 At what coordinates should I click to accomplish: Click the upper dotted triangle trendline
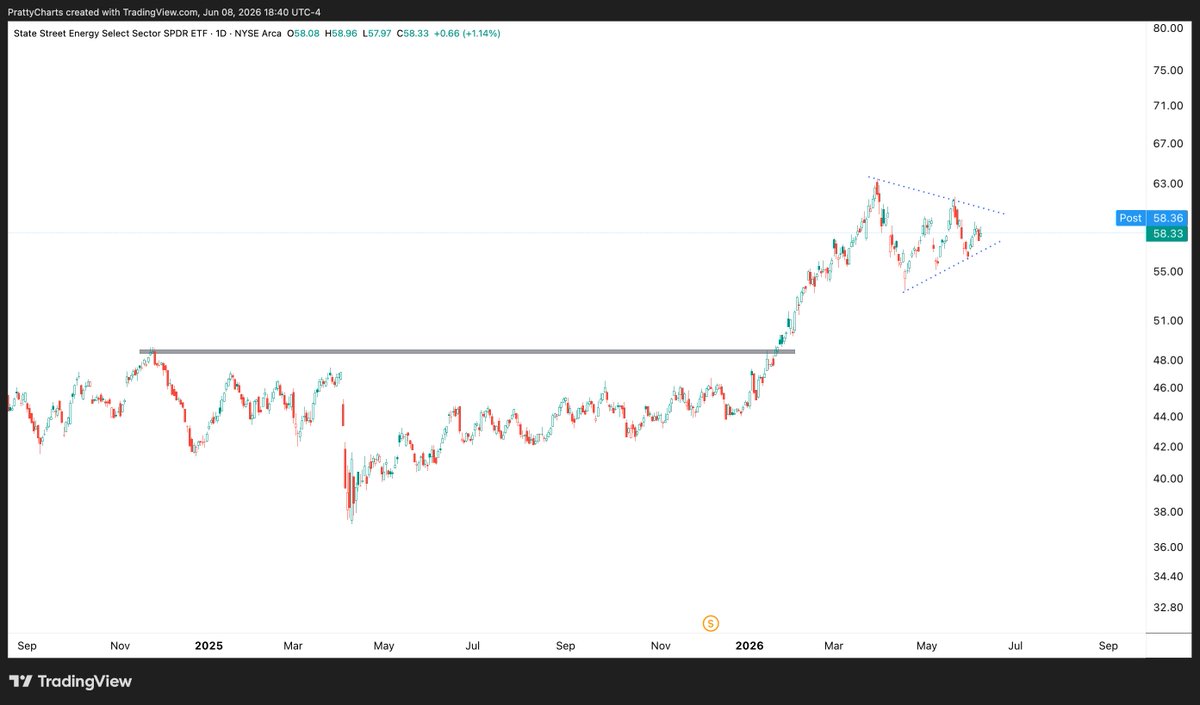(936, 196)
